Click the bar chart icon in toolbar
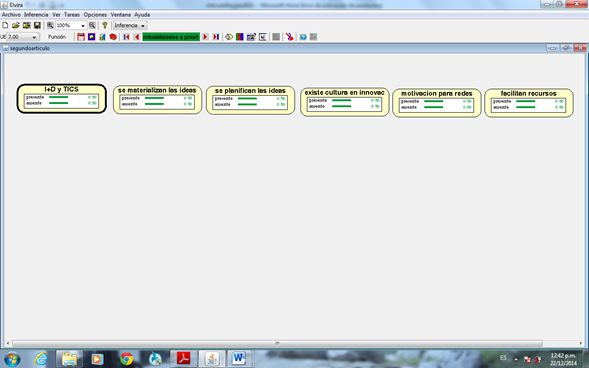This screenshot has height=368, width=589. tap(102, 37)
